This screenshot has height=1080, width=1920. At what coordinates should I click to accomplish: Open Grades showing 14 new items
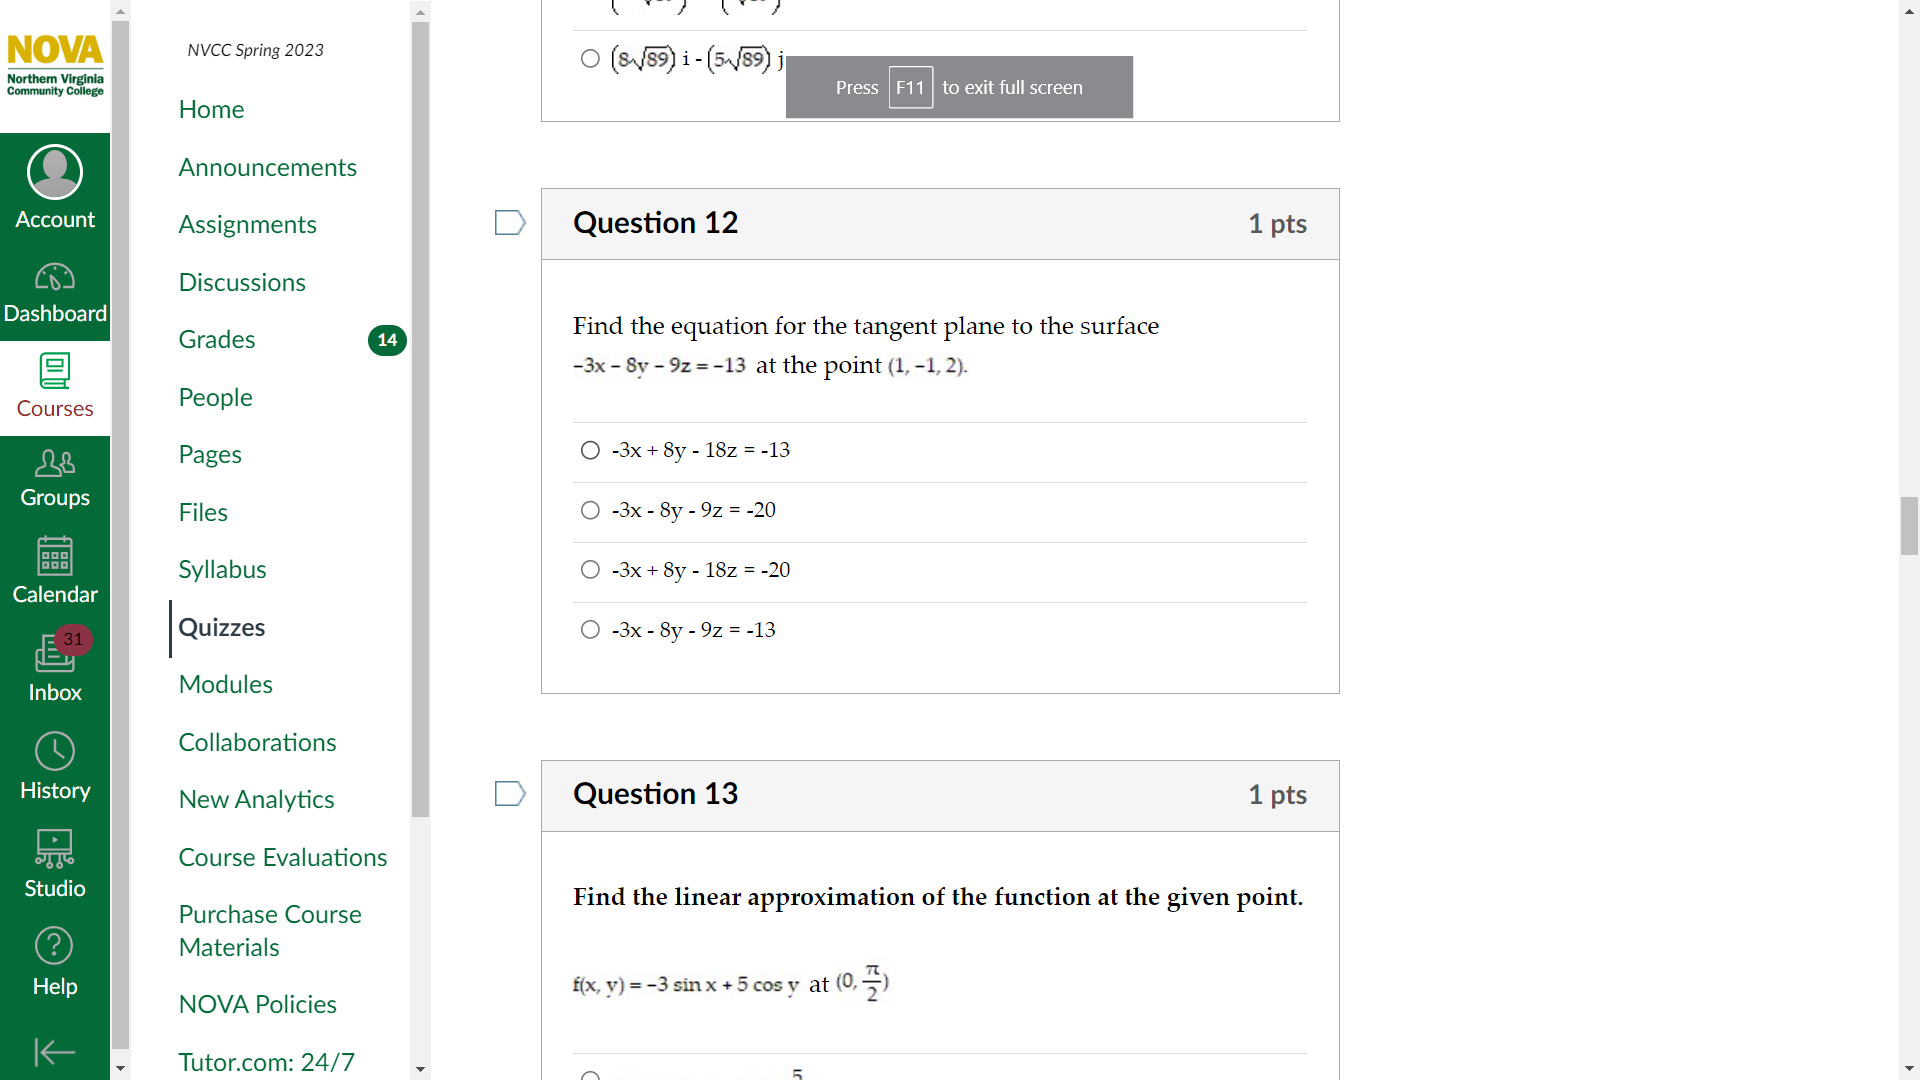tap(217, 339)
